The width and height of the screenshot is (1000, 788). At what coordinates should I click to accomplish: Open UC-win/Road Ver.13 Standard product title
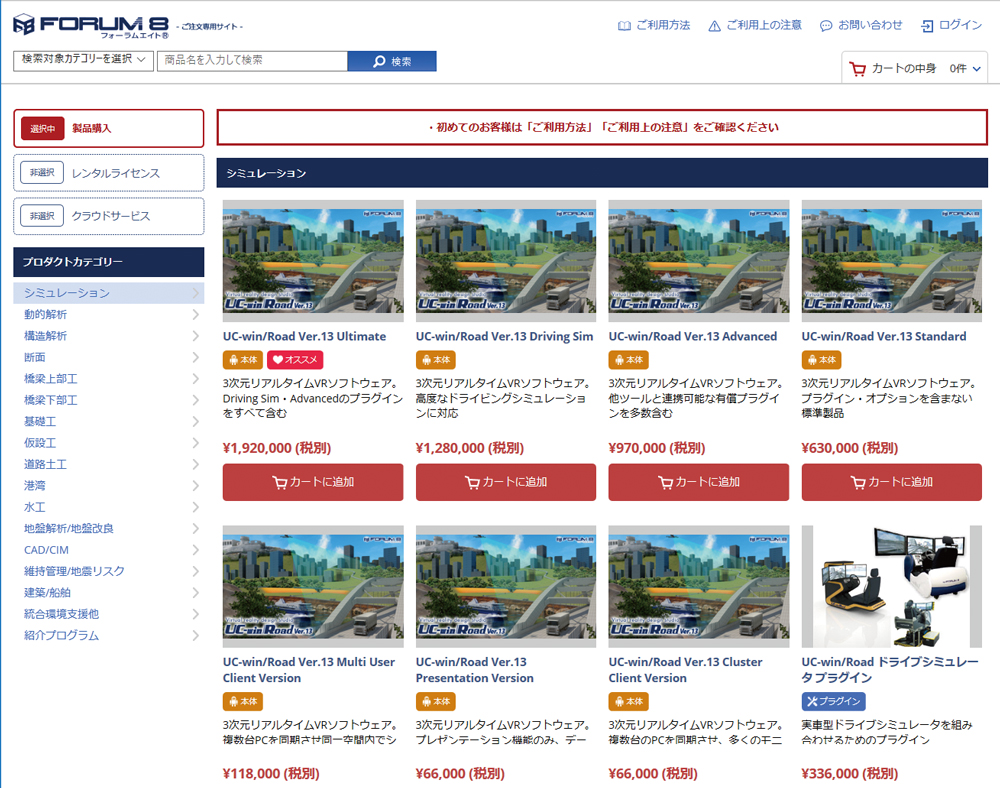884,337
